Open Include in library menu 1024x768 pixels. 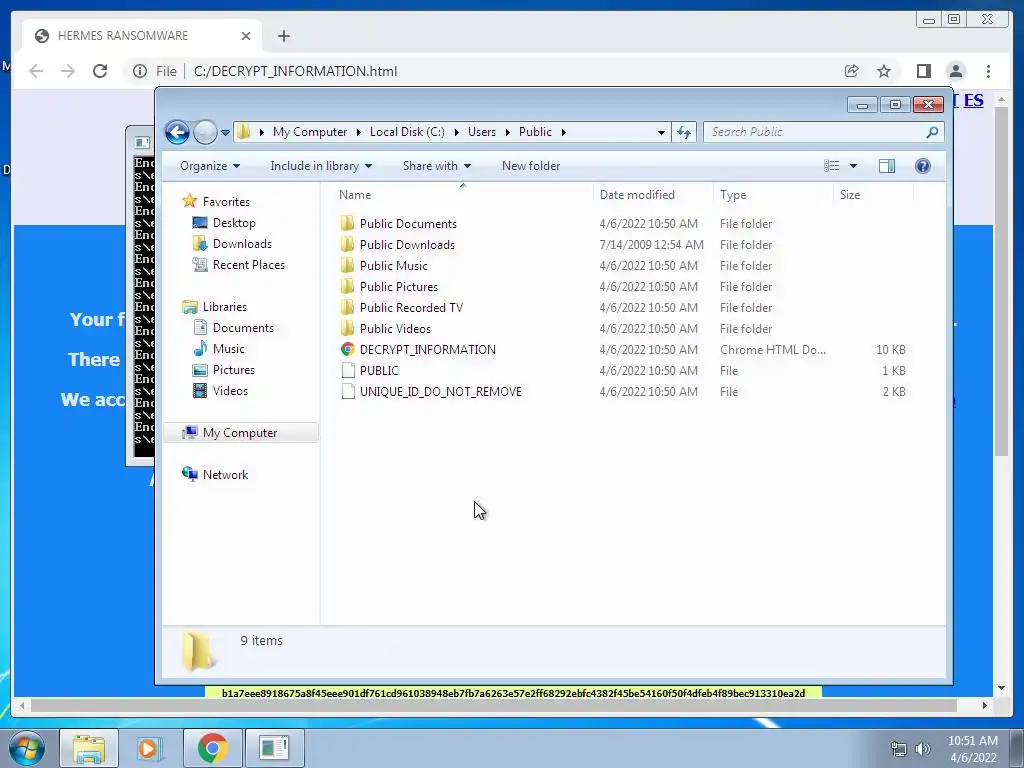click(x=321, y=166)
